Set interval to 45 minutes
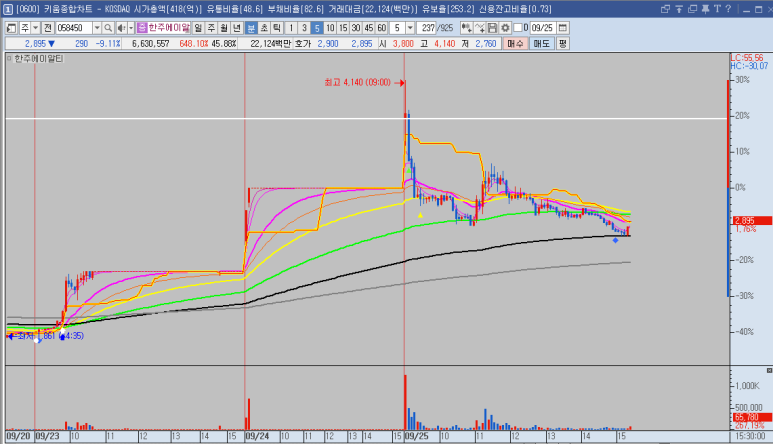This screenshot has width=773, height=444. 369,28
